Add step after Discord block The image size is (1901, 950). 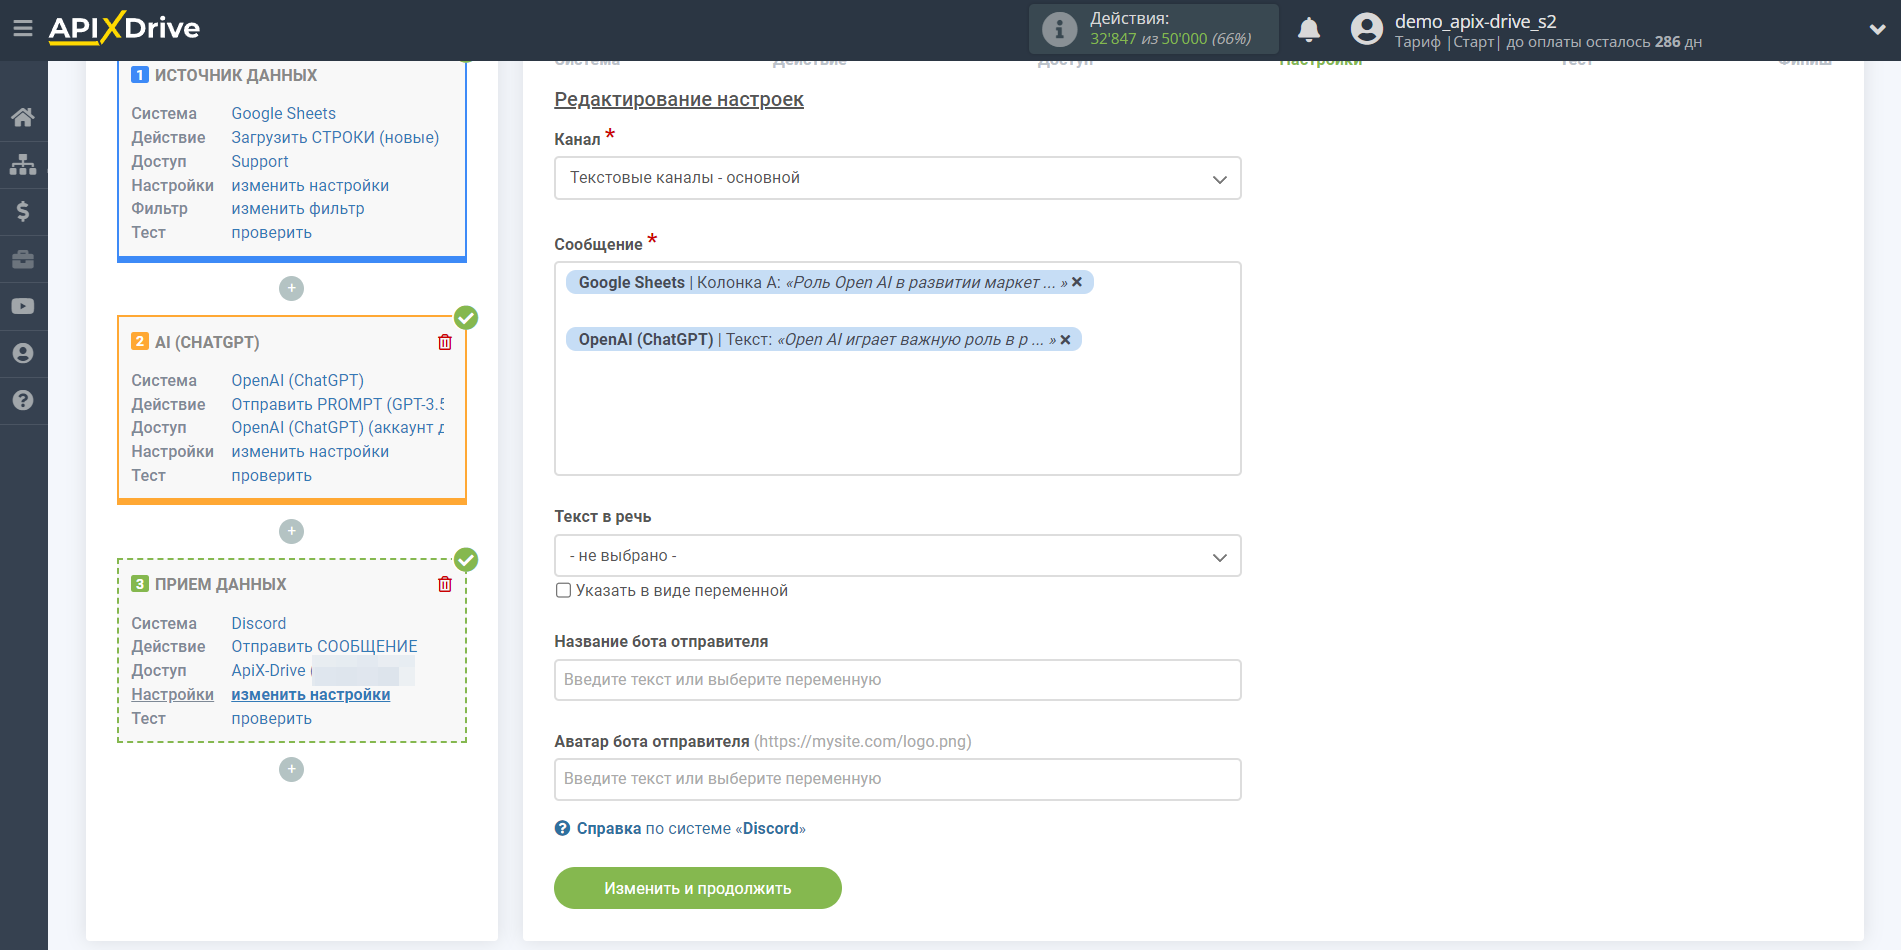pyautogui.click(x=291, y=769)
